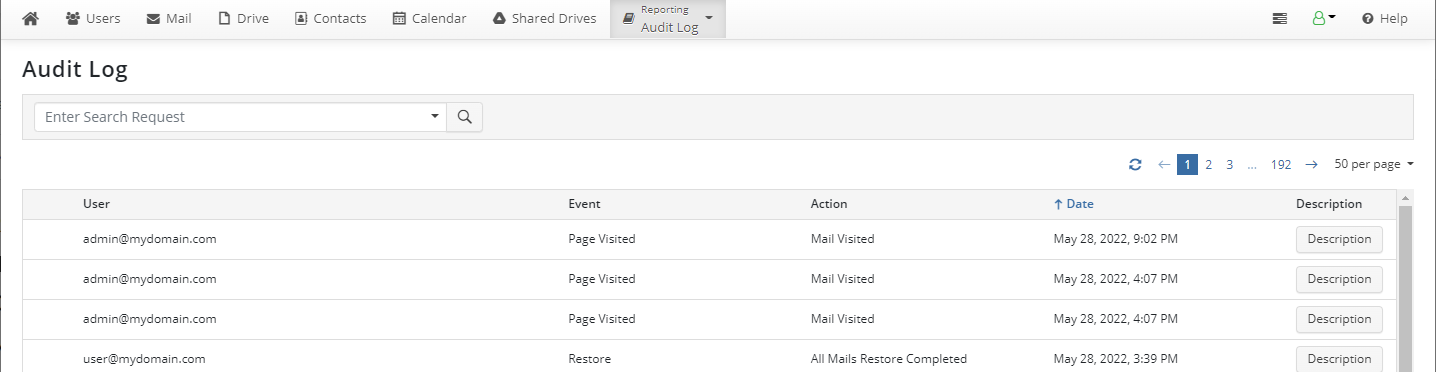Go to page 2
Image resolution: width=1436 pixels, height=372 pixels.
[1208, 164]
